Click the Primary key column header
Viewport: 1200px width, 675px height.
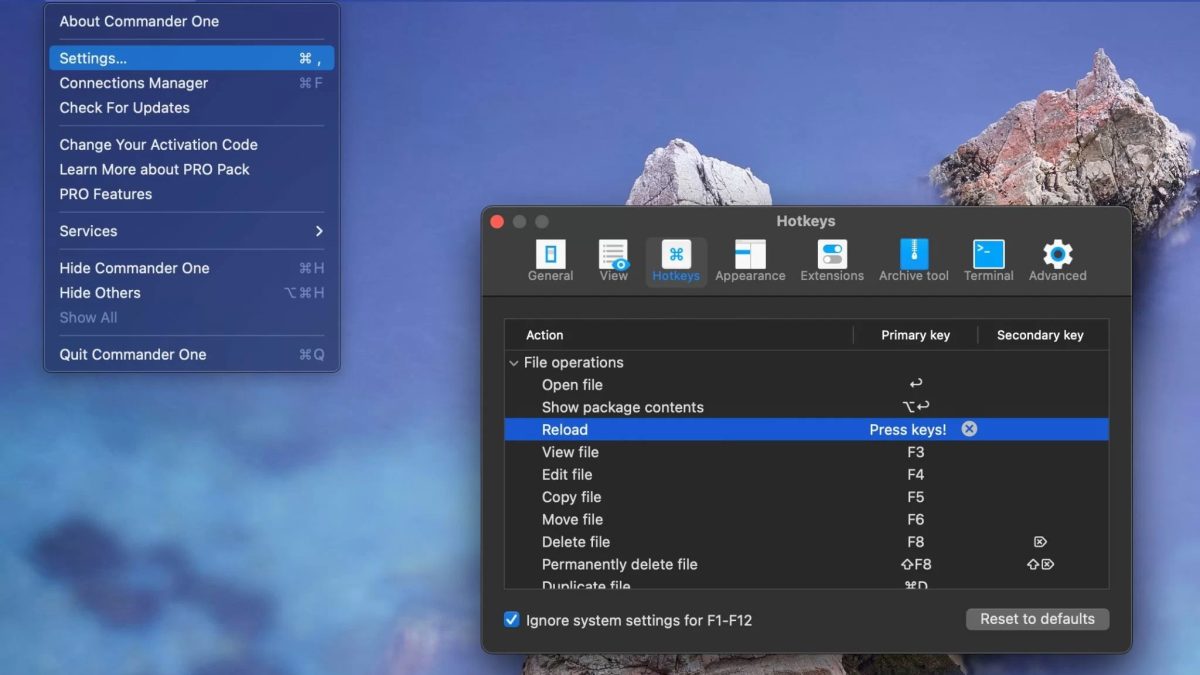pyautogui.click(x=915, y=335)
